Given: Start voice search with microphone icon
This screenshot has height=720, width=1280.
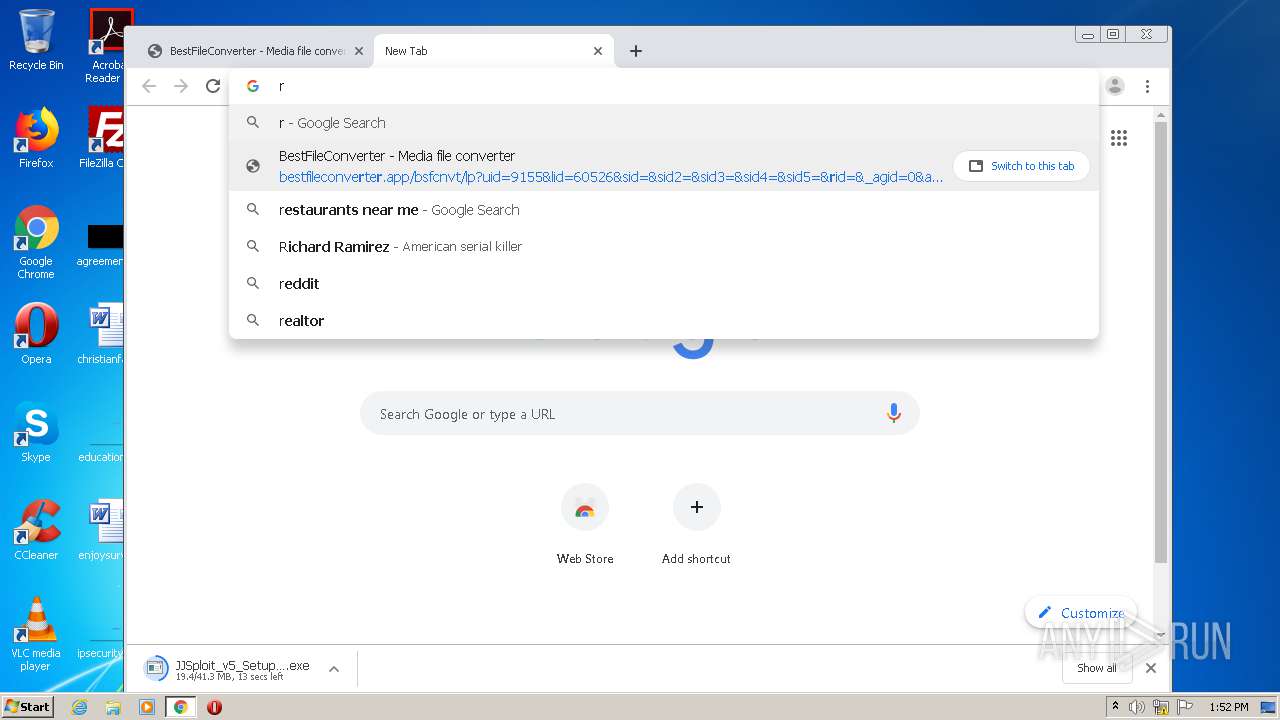Looking at the screenshot, I should point(894,413).
